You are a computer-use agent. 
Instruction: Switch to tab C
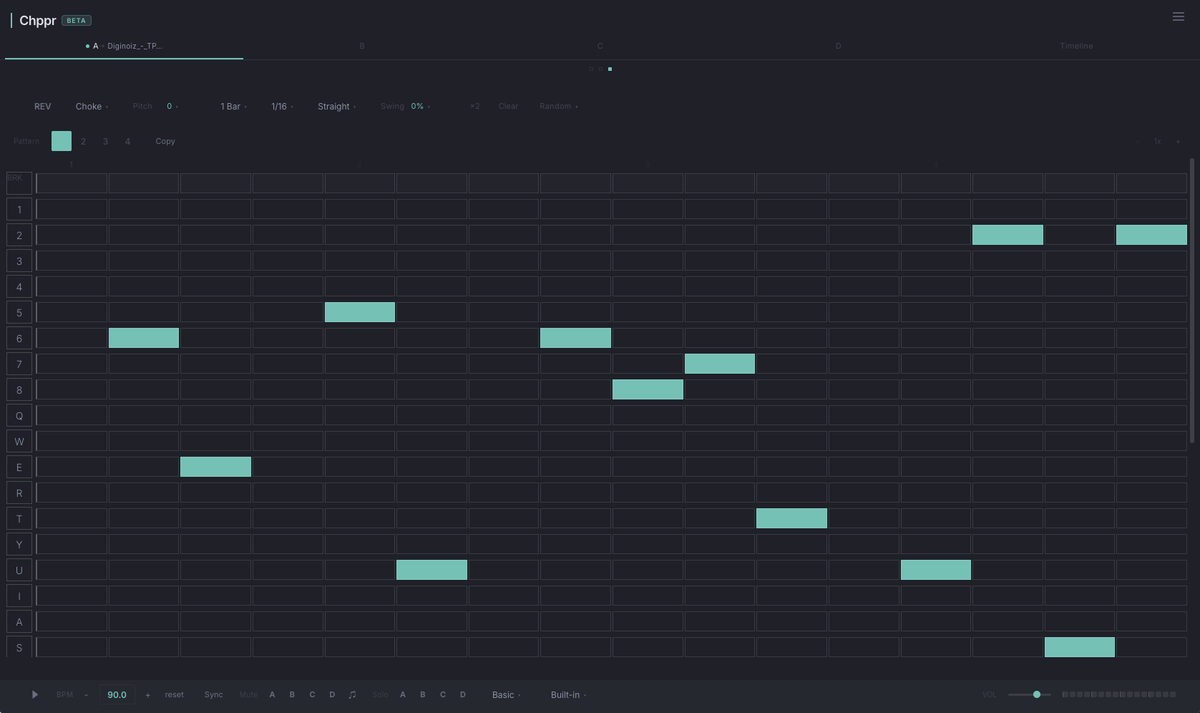coord(600,46)
